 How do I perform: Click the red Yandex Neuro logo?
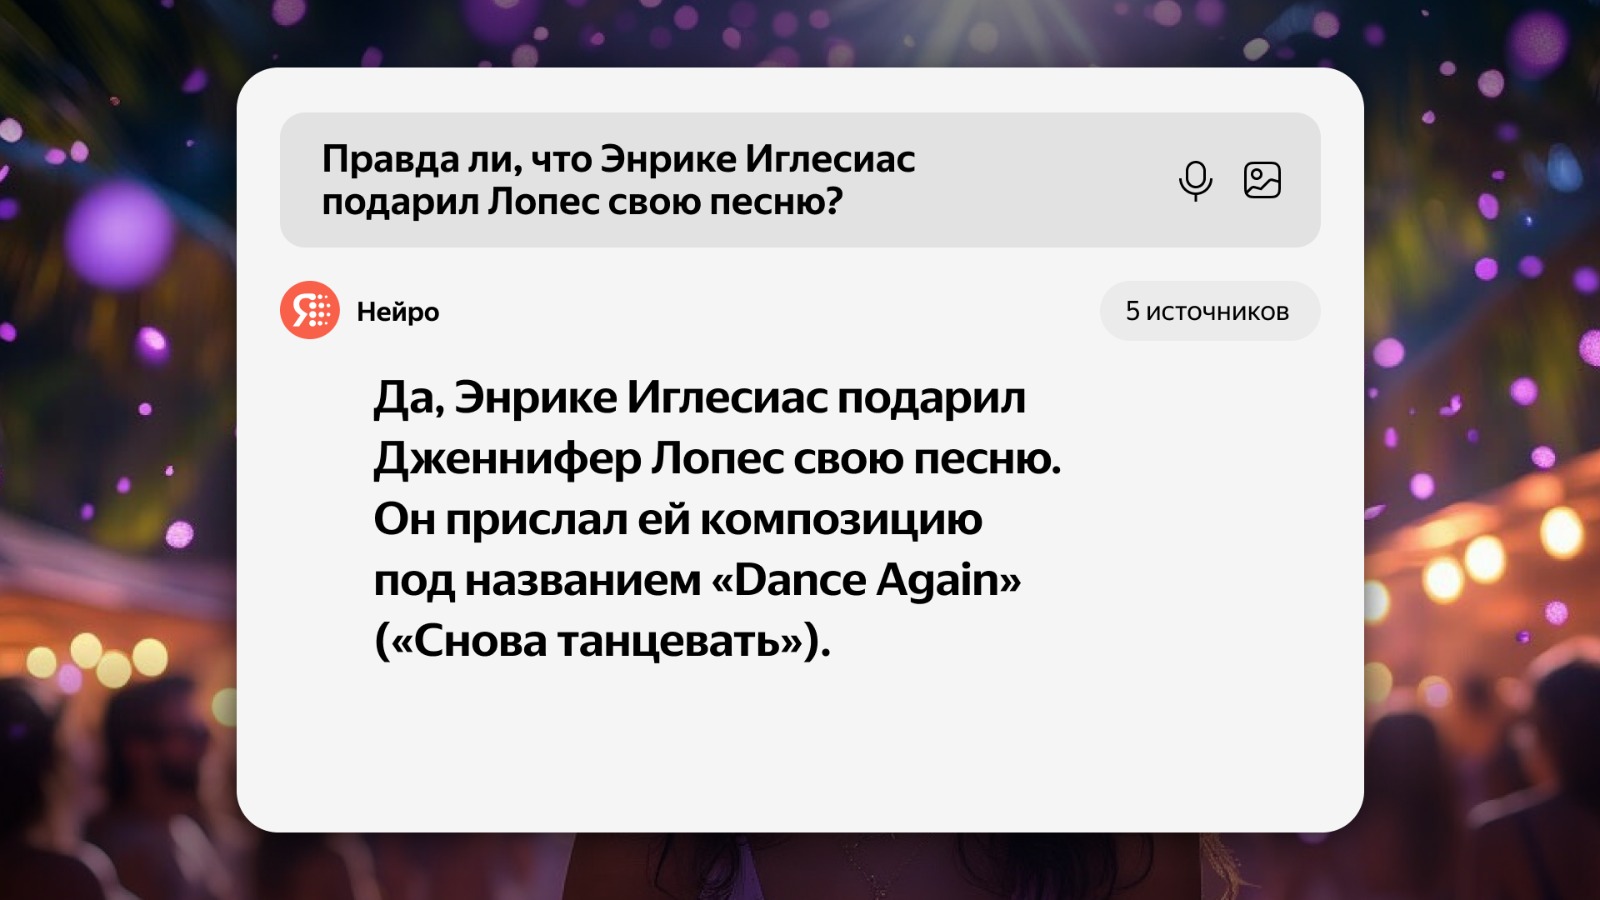click(310, 310)
